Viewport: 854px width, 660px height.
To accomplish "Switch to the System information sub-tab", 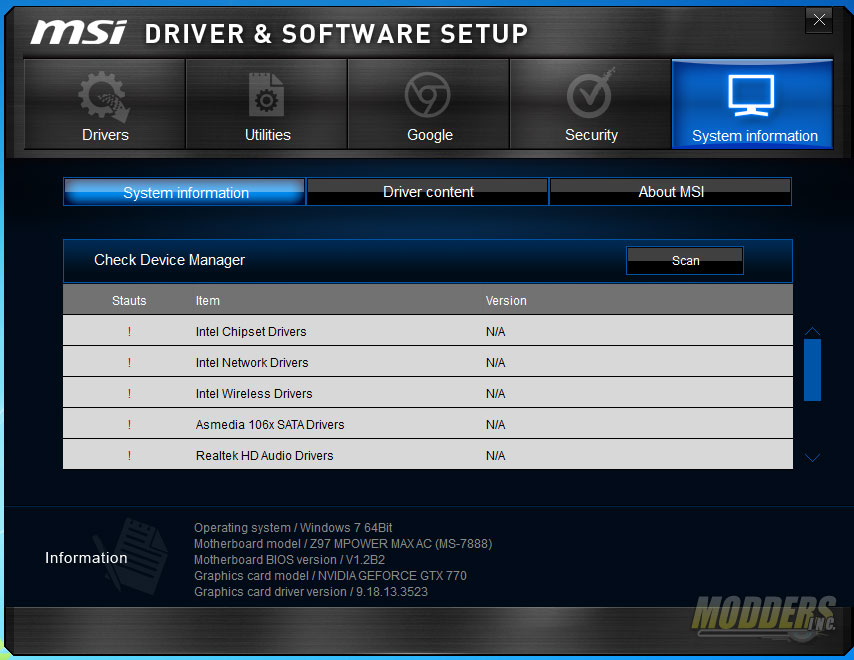I will pyautogui.click(x=185, y=192).
